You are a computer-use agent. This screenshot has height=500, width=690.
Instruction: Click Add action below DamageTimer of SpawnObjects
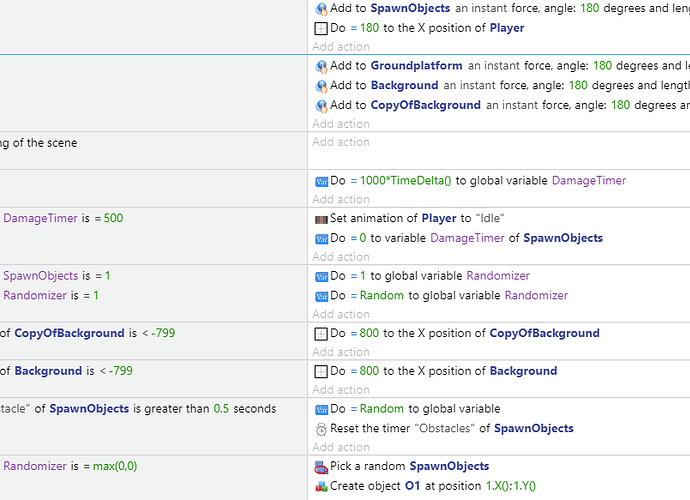(341, 257)
